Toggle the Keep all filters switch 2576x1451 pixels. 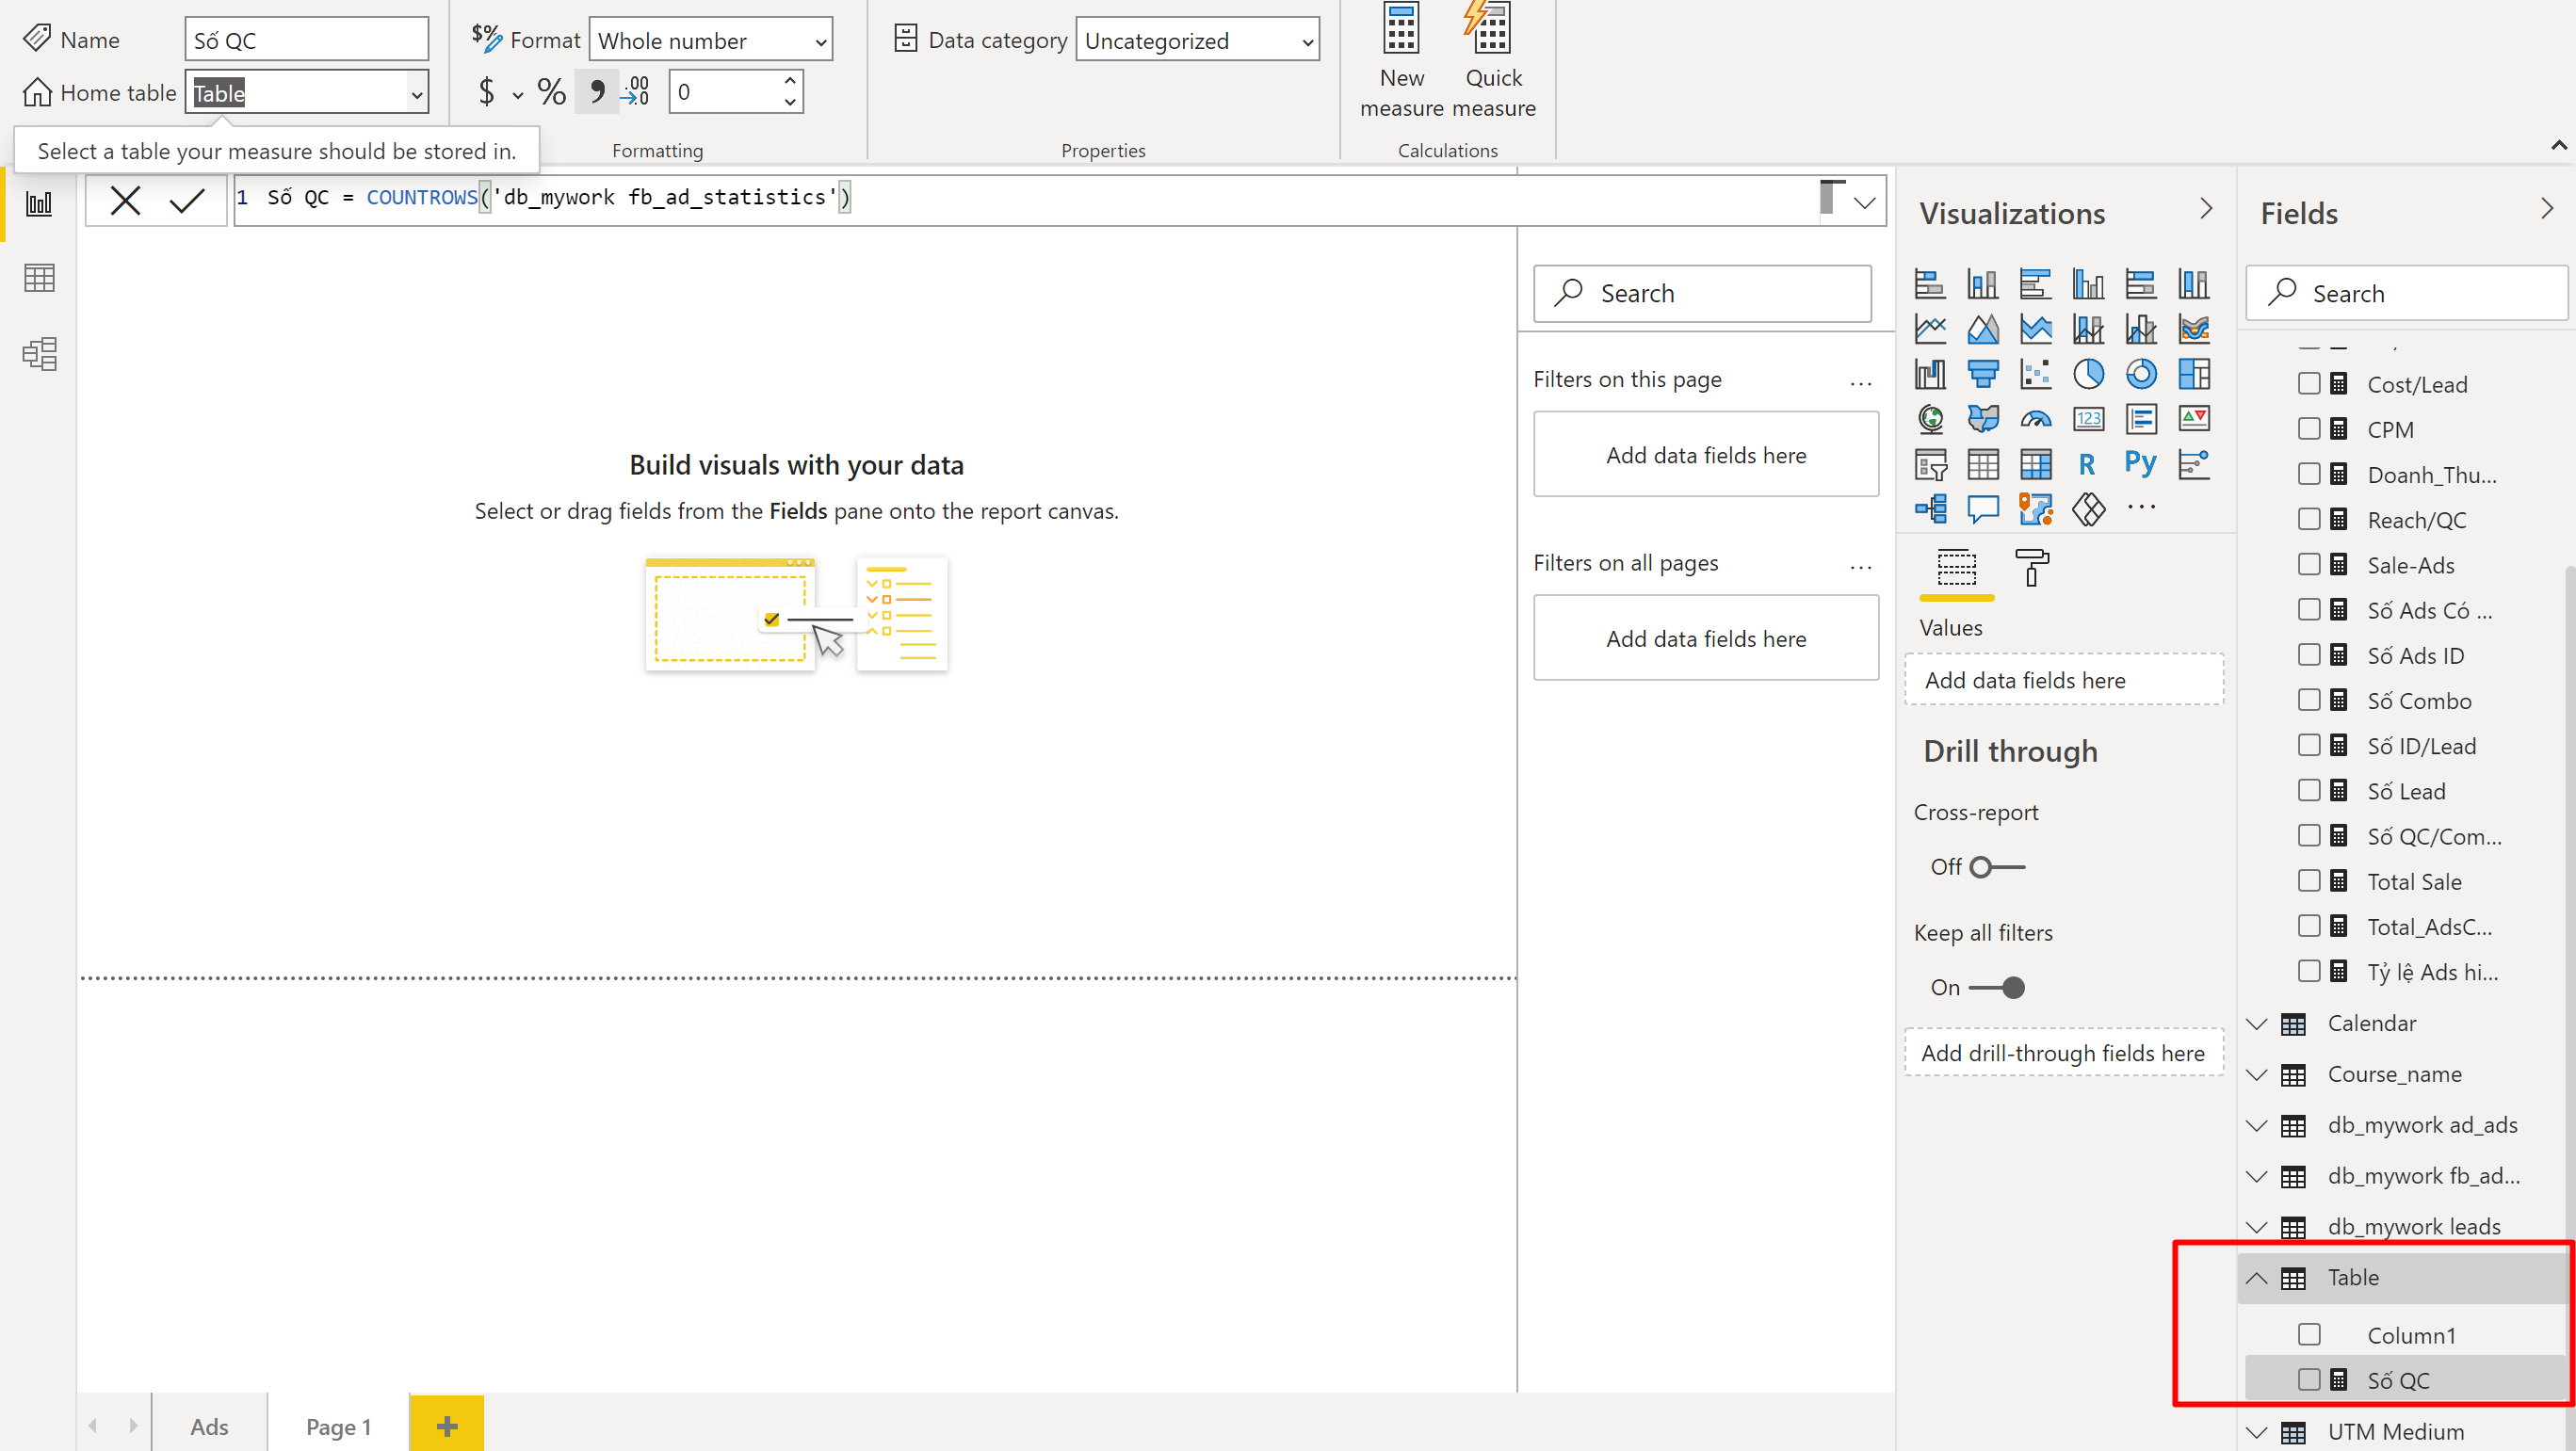pos(1996,988)
